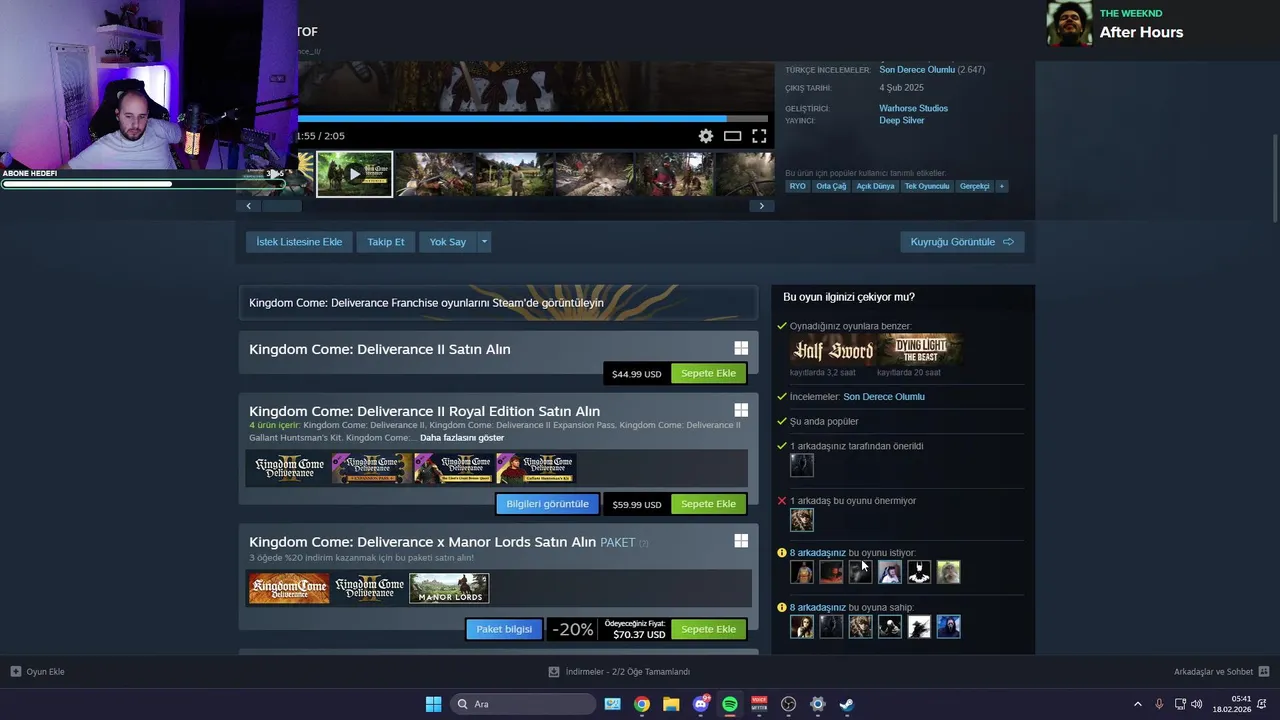Click the Windows icon on the Manor Lords bundle row
The image size is (1280, 720).
(741, 540)
